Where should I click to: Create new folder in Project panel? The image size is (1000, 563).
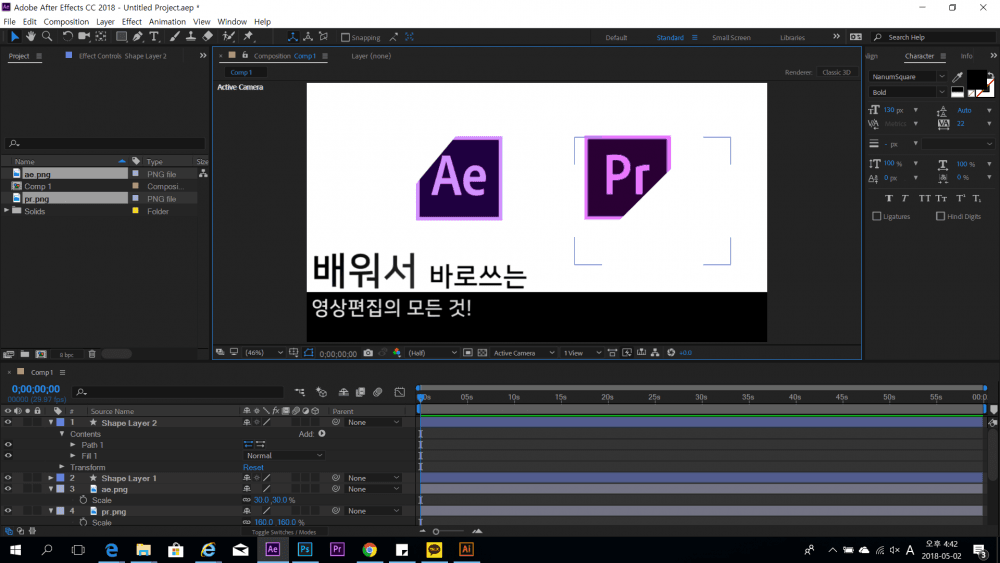25,354
